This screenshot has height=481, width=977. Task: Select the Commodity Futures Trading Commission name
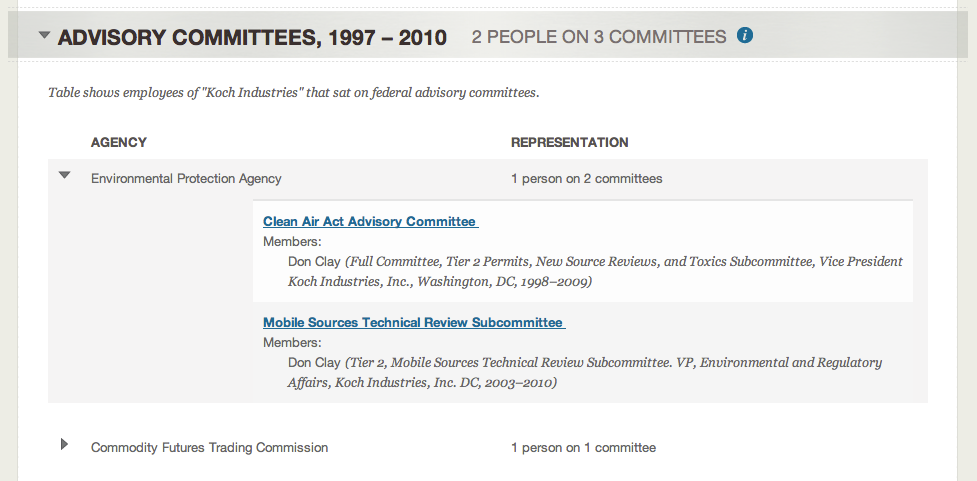209,447
